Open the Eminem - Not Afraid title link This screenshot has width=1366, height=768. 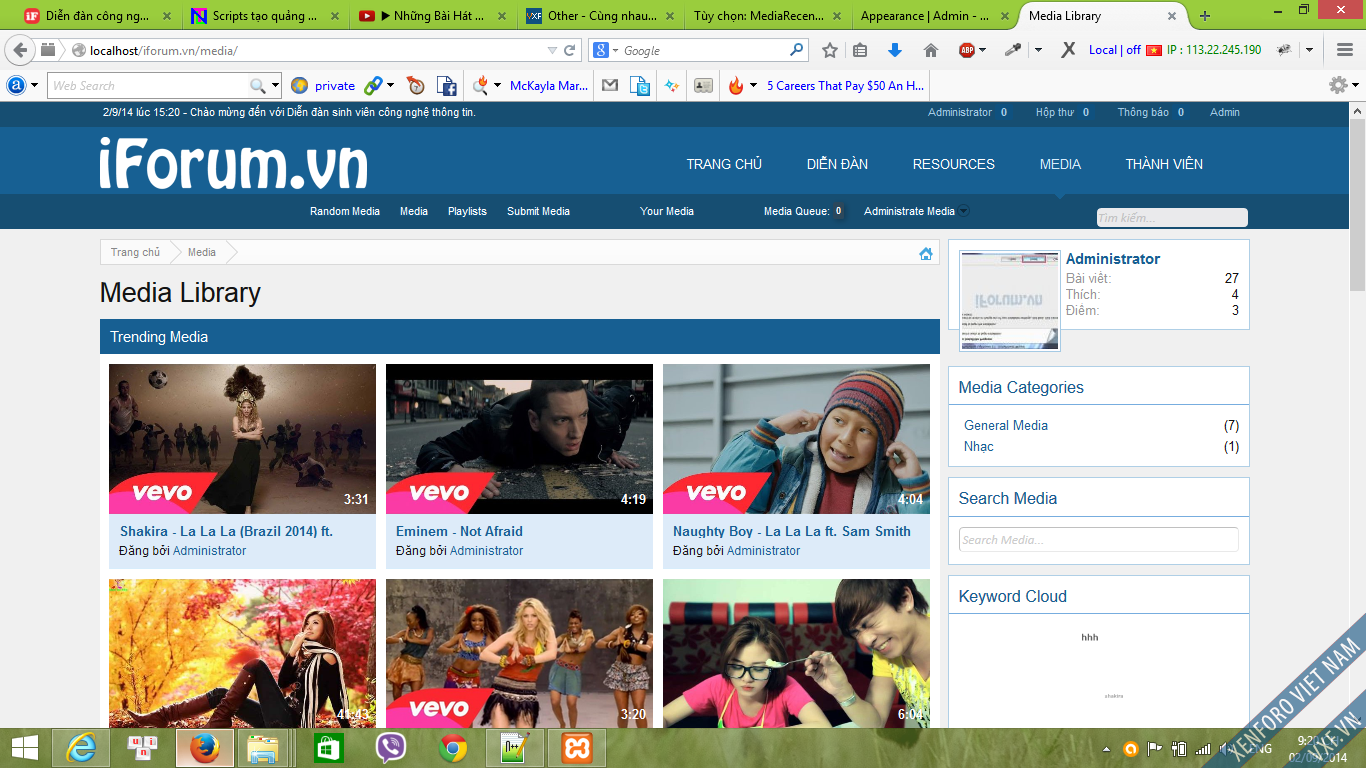[459, 531]
